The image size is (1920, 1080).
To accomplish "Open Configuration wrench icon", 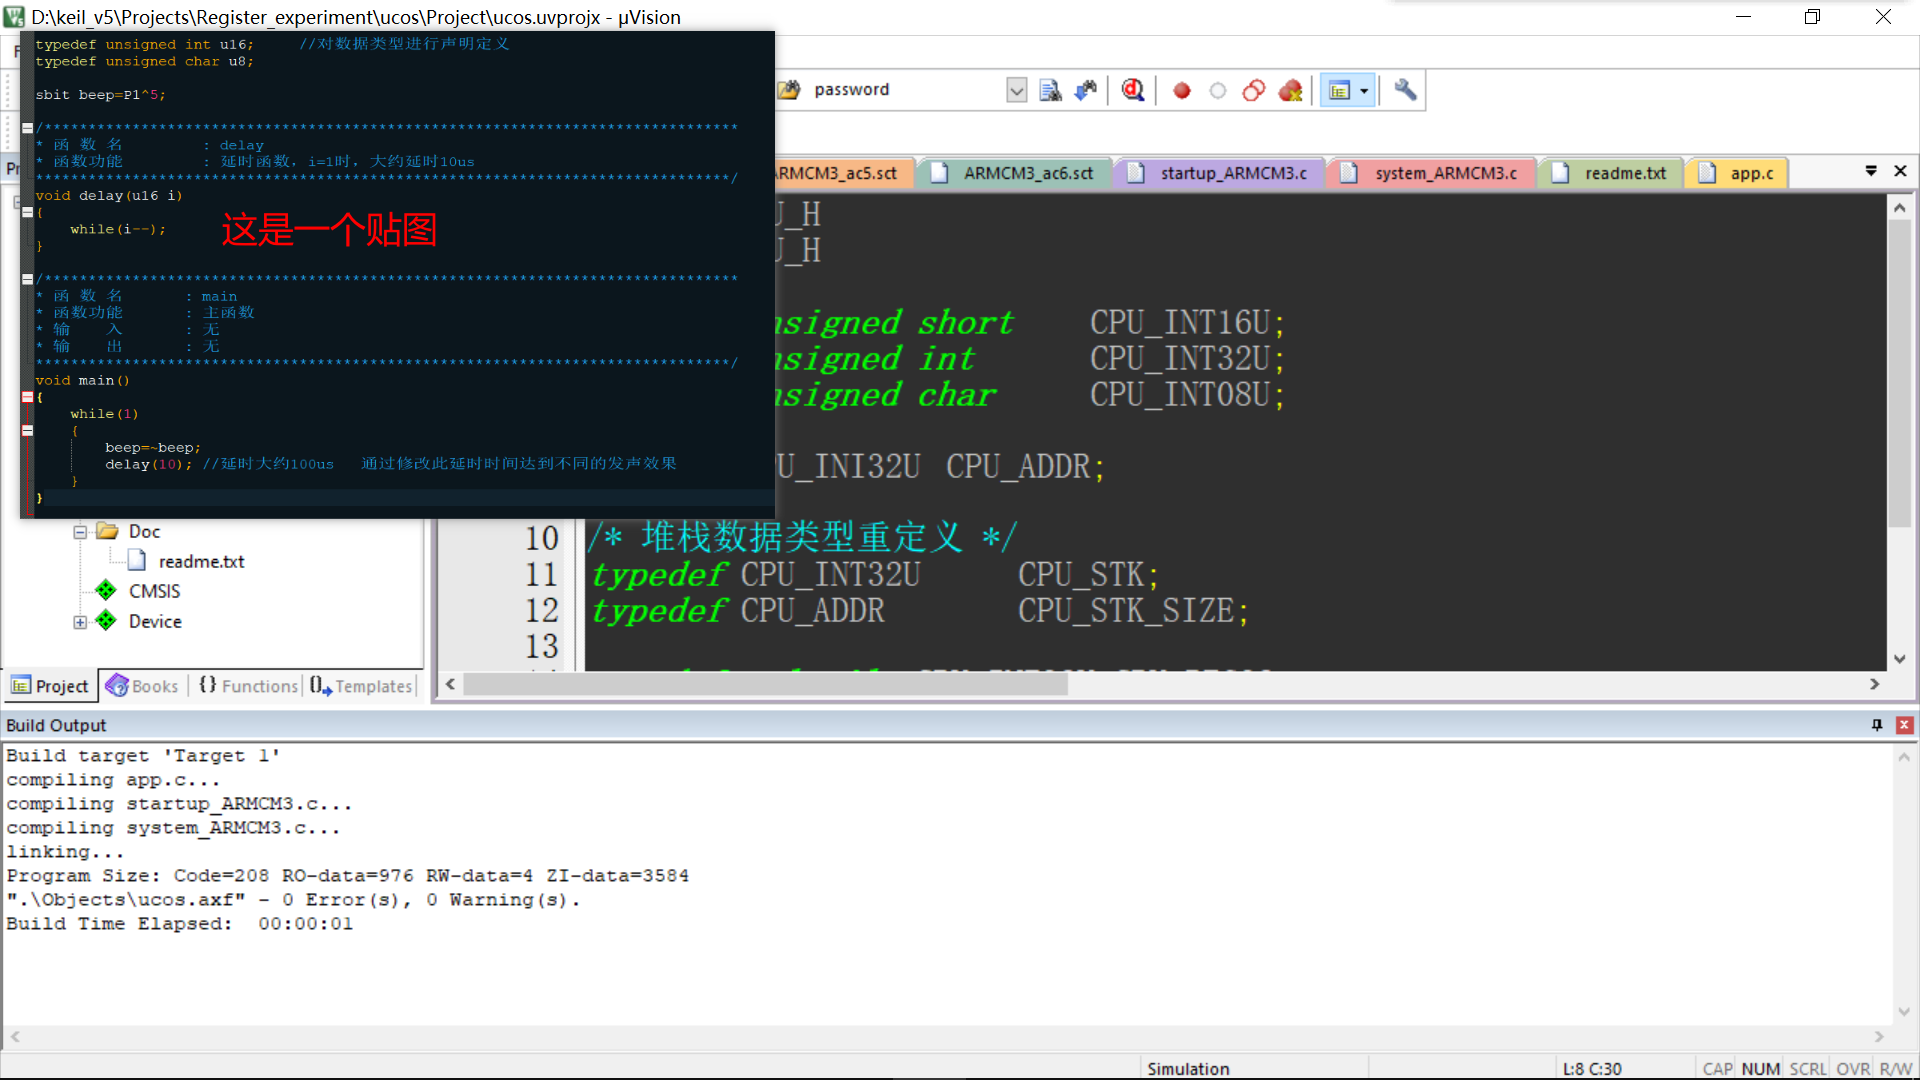I will click(x=1405, y=90).
